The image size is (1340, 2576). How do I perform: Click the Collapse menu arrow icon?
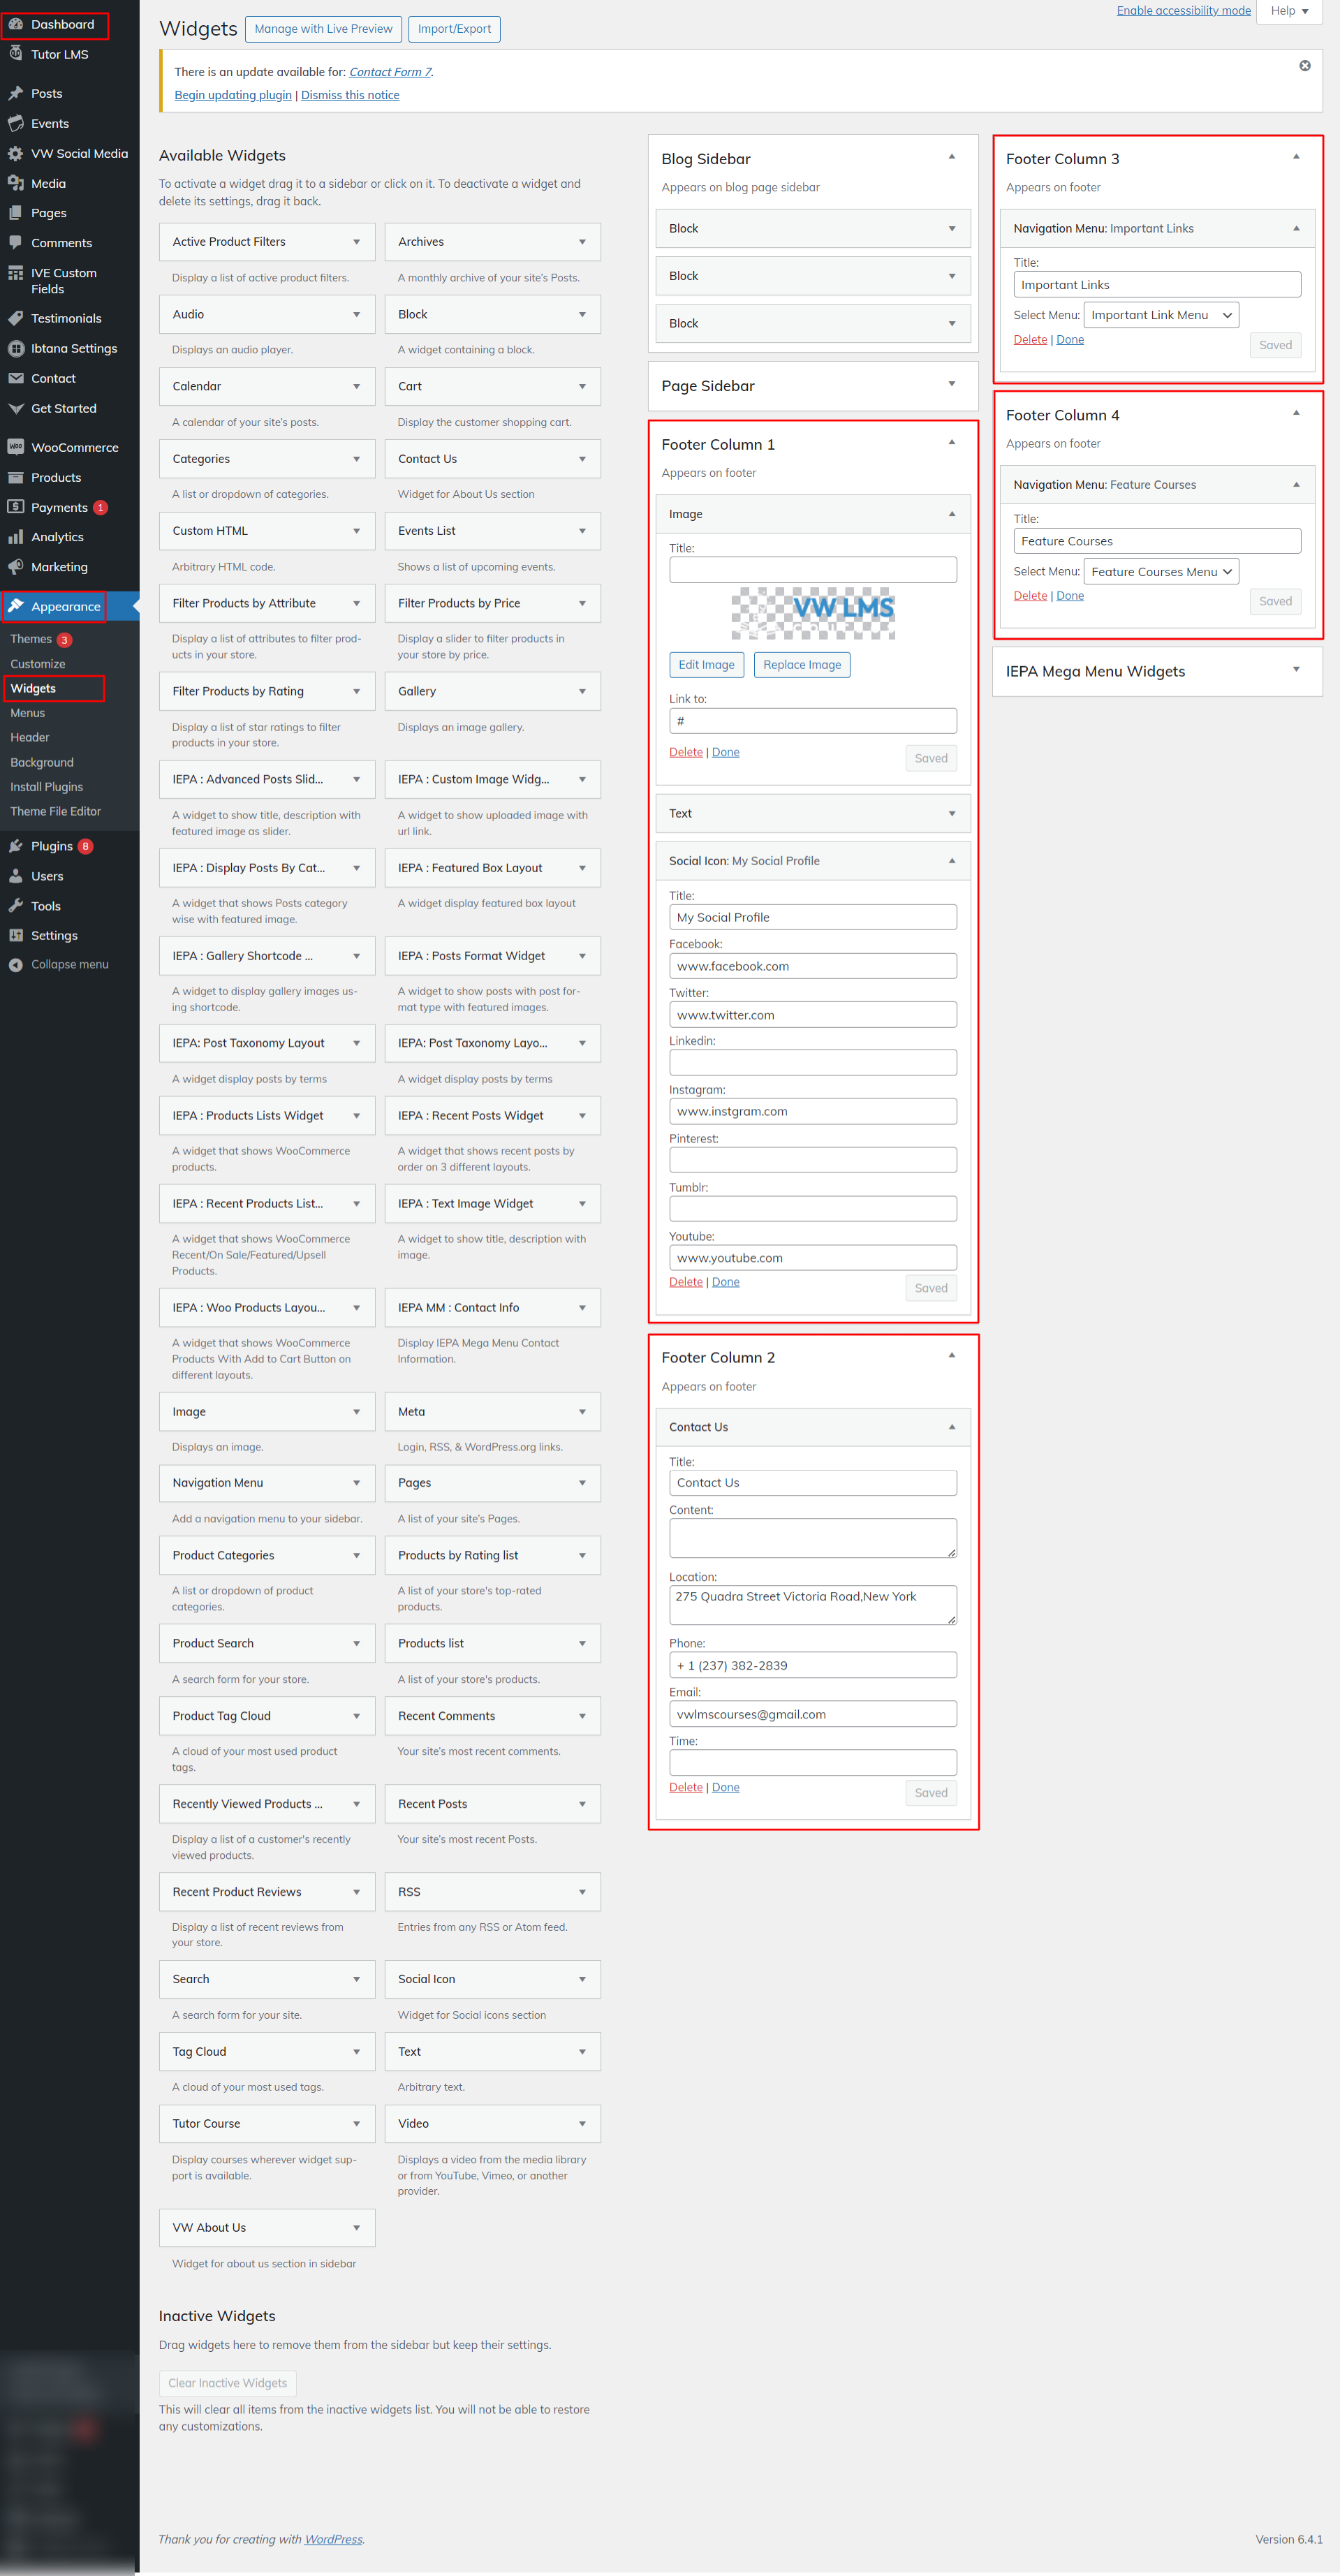tap(16, 965)
